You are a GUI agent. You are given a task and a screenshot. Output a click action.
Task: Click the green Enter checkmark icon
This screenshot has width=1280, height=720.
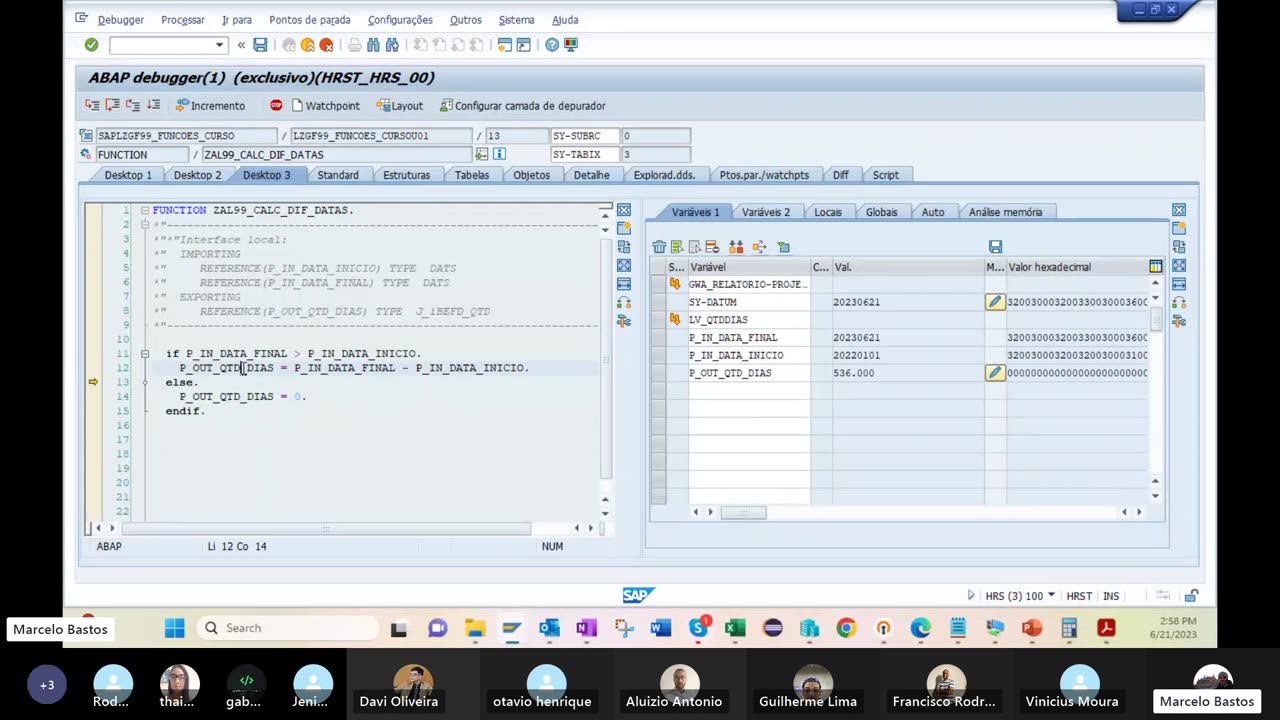tap(91, 45)
